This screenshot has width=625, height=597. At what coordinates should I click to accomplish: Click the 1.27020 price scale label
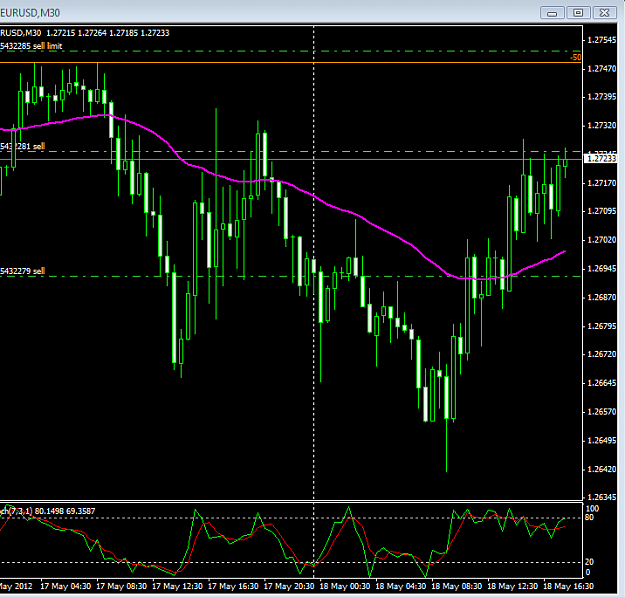[601, 240]
